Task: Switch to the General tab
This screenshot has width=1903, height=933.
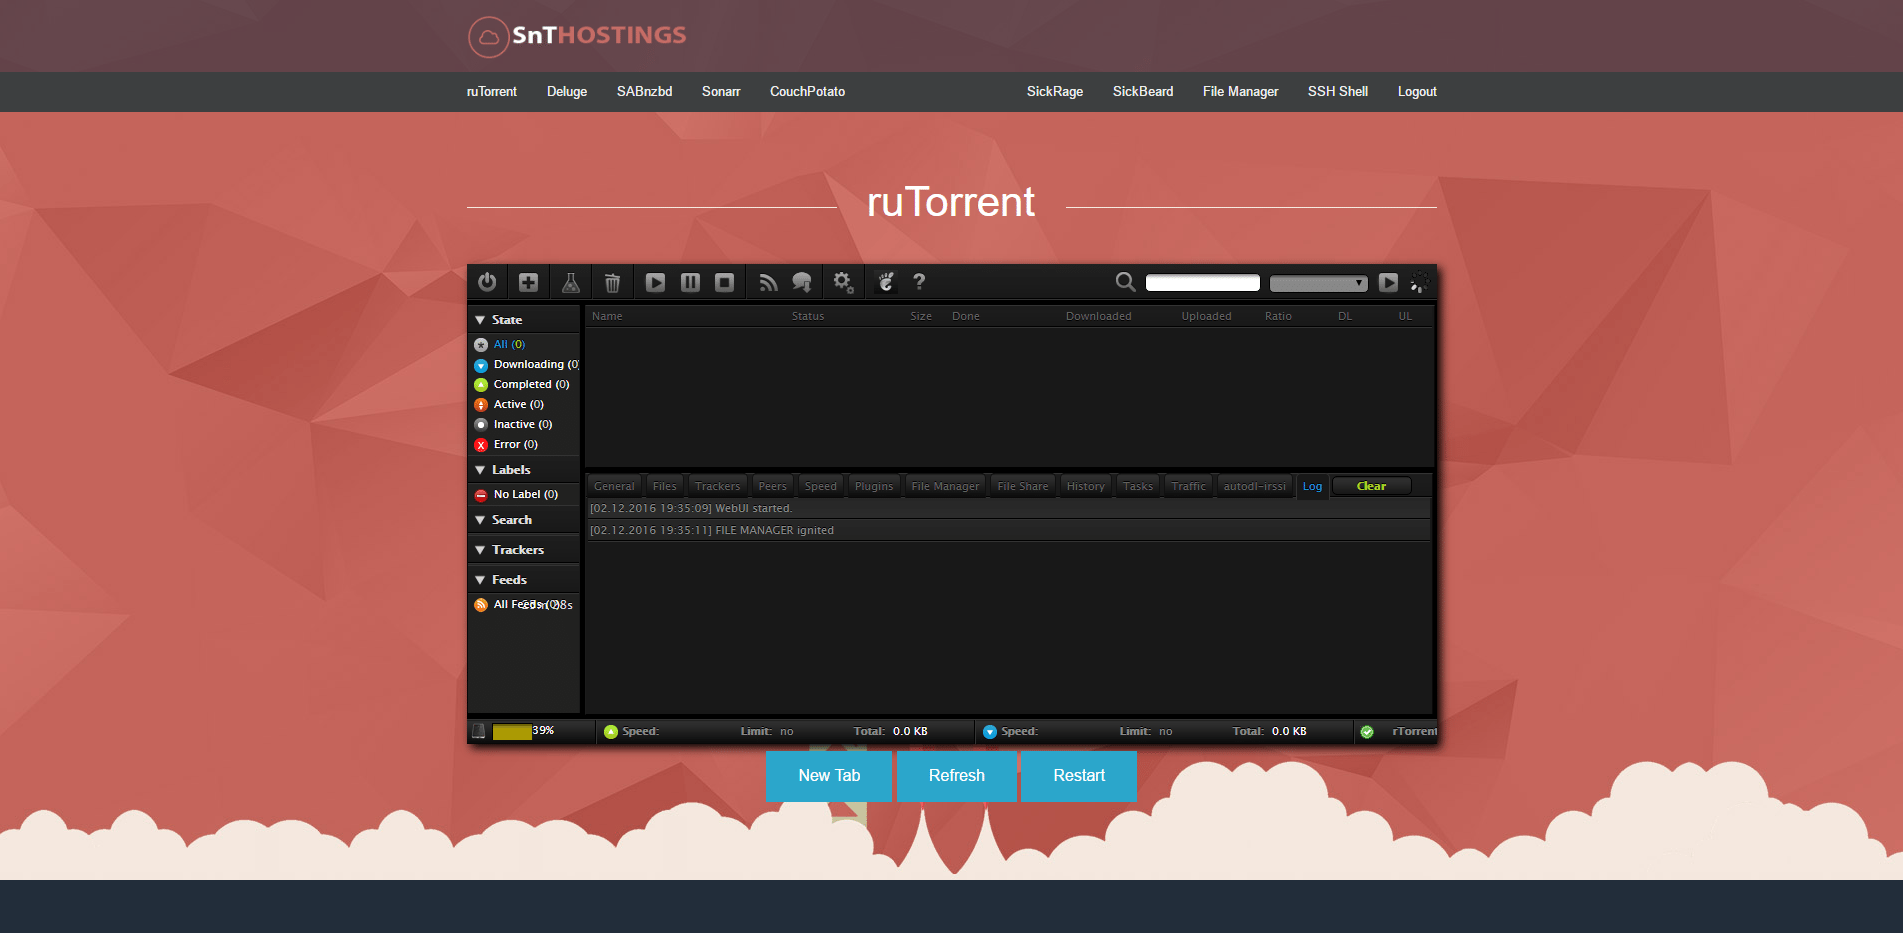Action: pos(614,486)
